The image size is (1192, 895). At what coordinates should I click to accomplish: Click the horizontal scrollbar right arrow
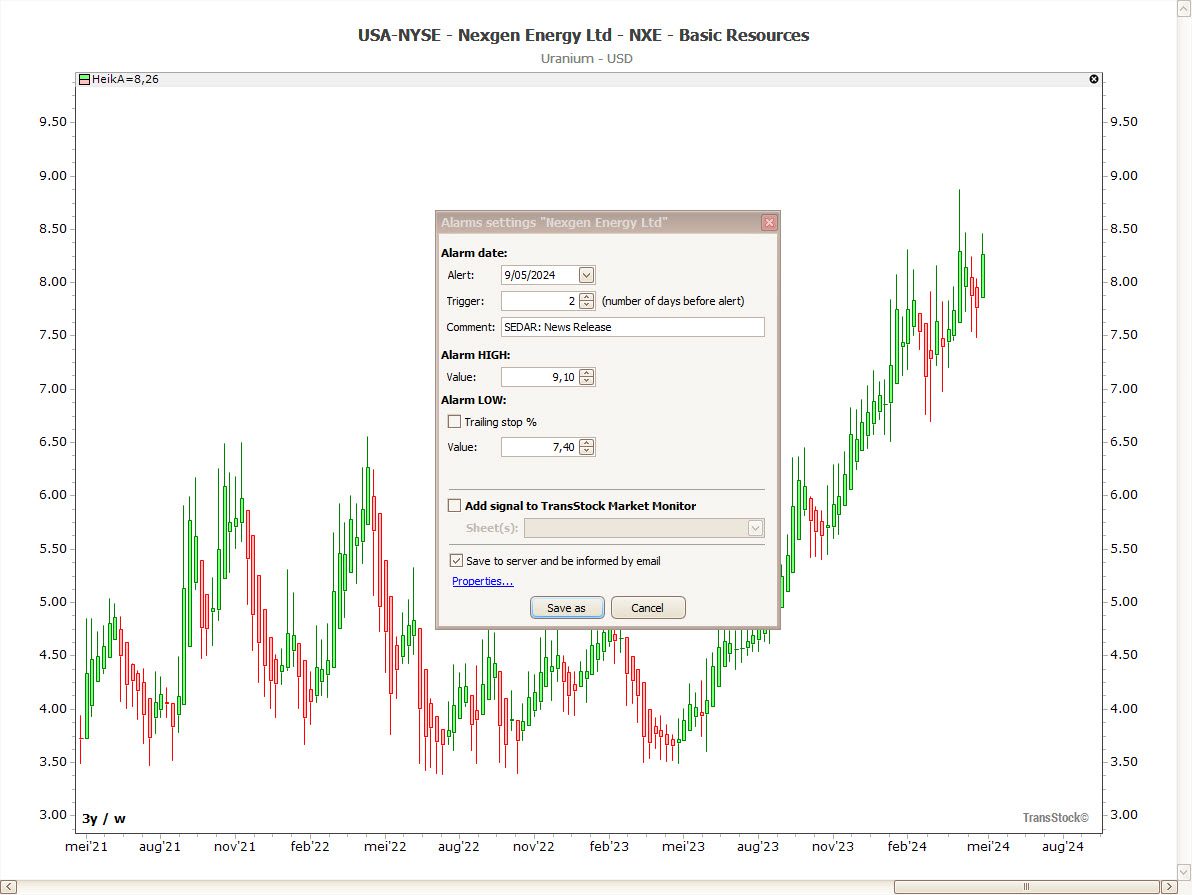click(x=1167, y=886)
